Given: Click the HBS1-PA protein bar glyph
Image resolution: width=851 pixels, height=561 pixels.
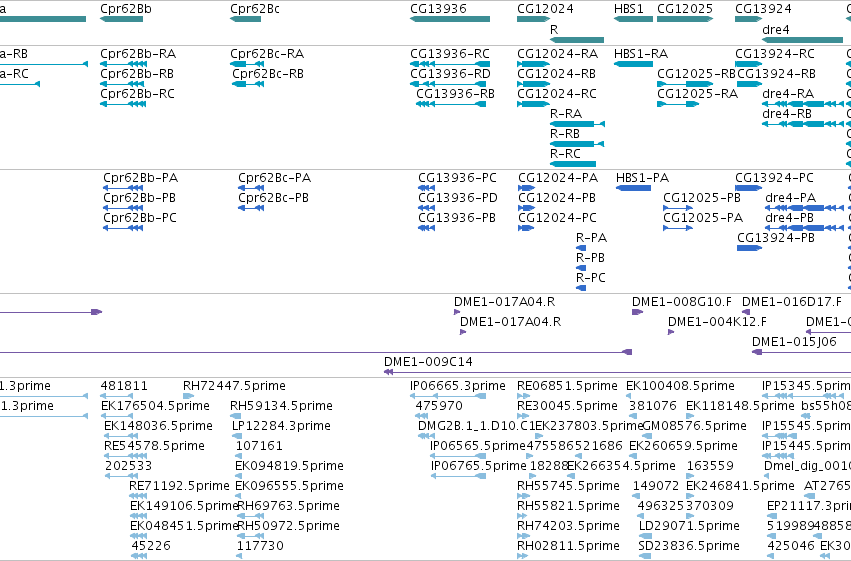Looking at the screenshot, I should [x=633, y=188].
